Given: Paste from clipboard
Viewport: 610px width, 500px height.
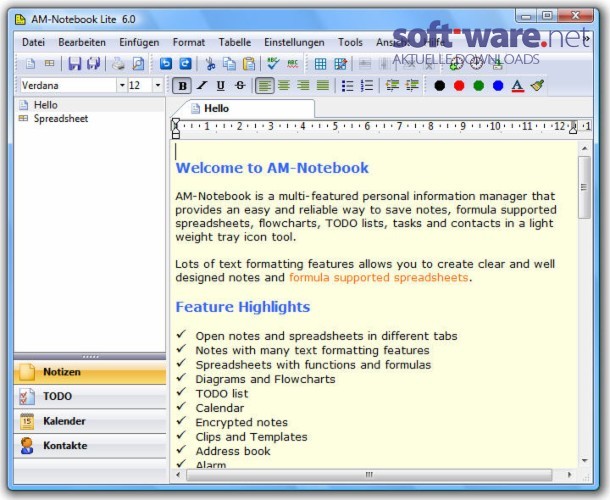Looking at the screenshot, I should point(249,64).
